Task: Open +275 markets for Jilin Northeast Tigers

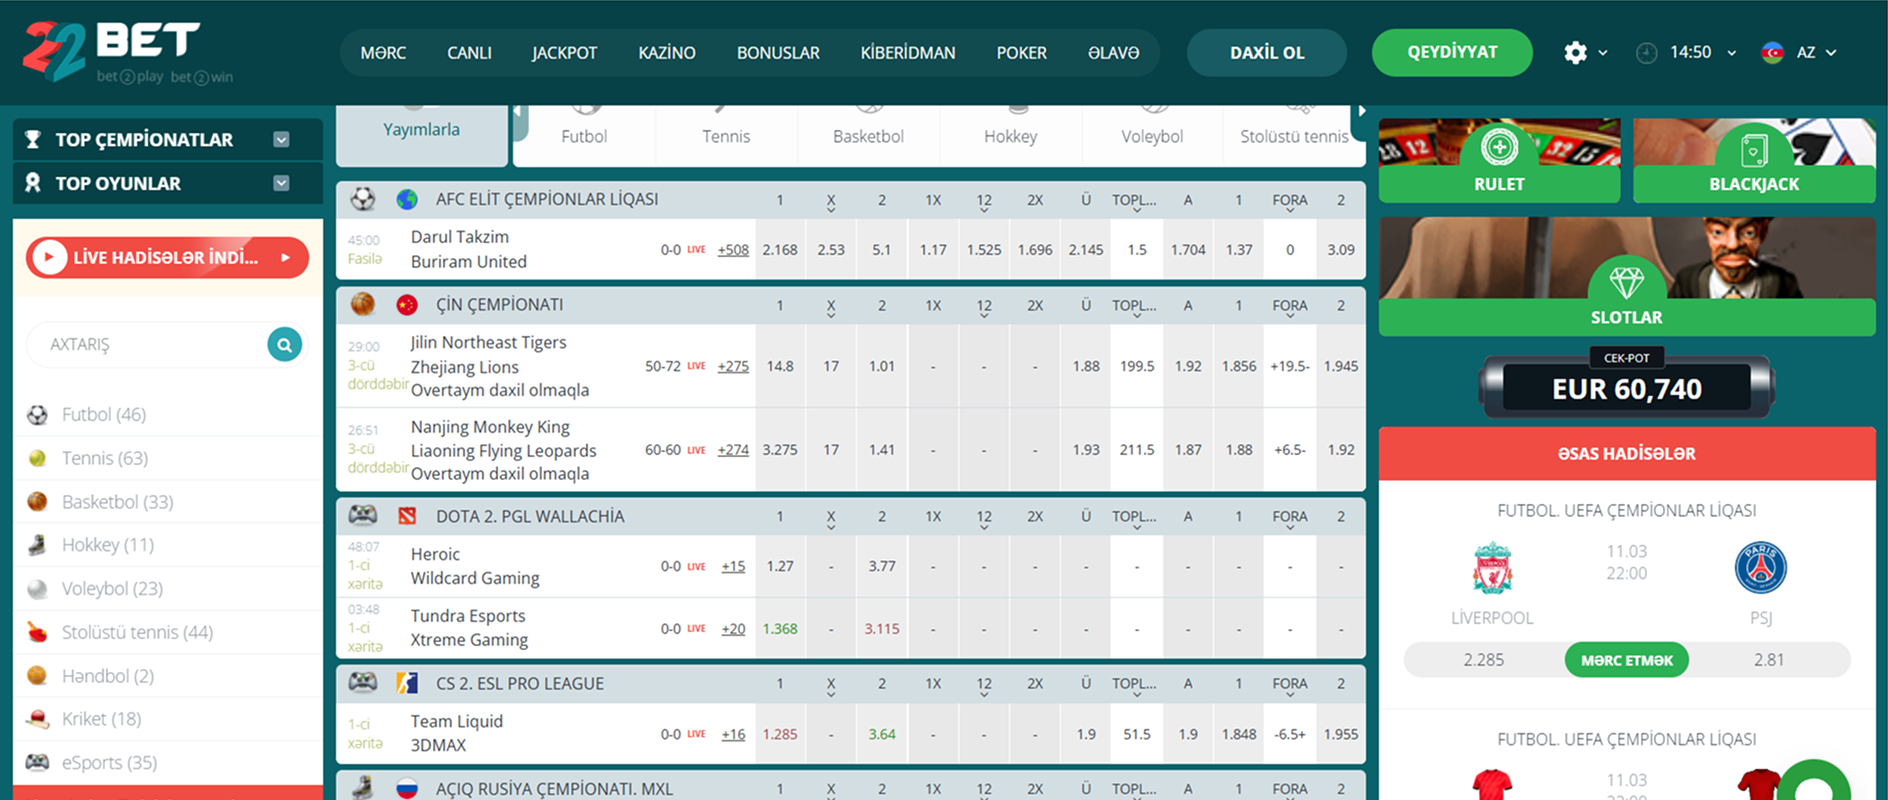Action: click(733, 366)
